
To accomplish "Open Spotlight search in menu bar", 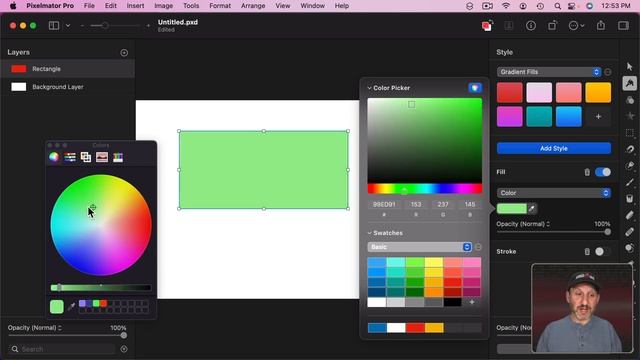I will pos(557,6).
